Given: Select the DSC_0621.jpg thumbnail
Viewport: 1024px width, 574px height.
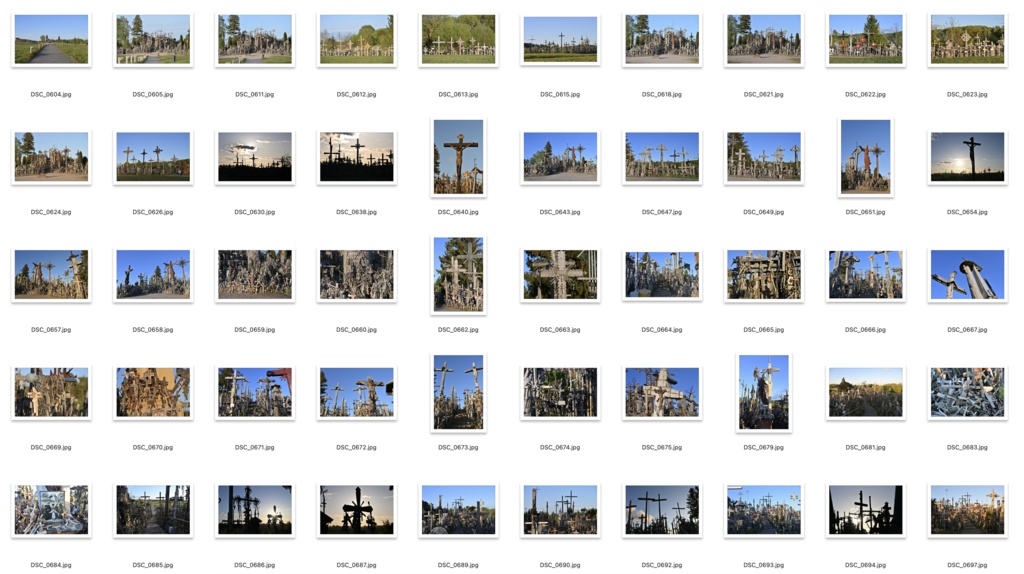Looking at the screenshot, I should coord(764,39).
